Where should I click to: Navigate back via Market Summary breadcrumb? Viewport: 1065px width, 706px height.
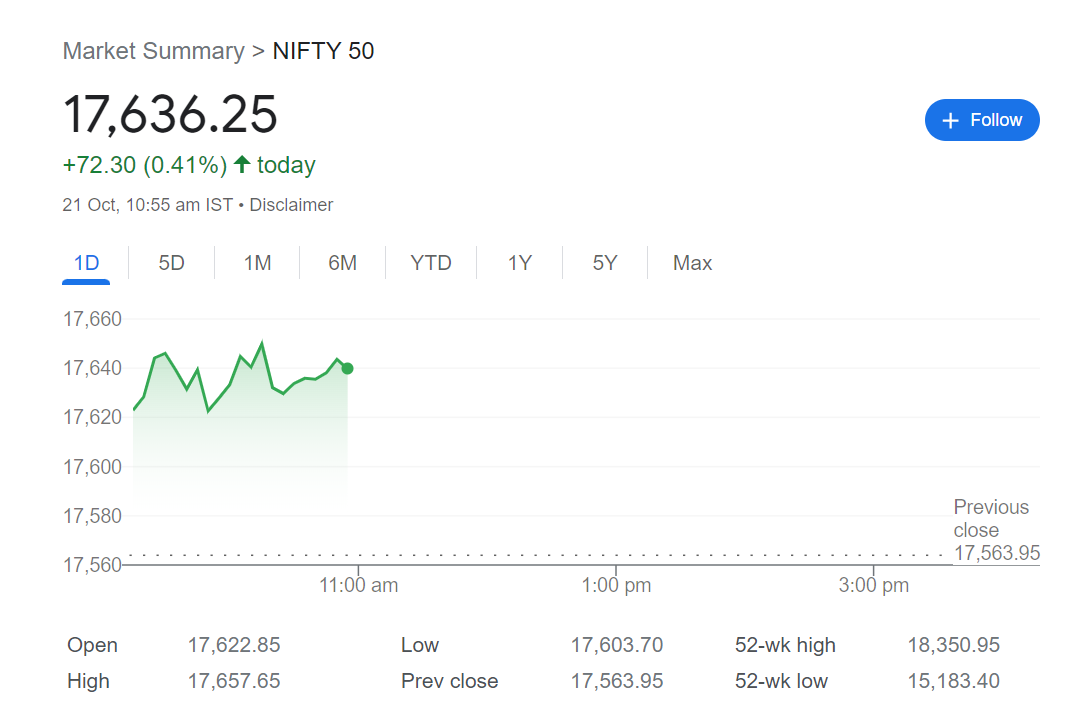click(x=153, y=51)
